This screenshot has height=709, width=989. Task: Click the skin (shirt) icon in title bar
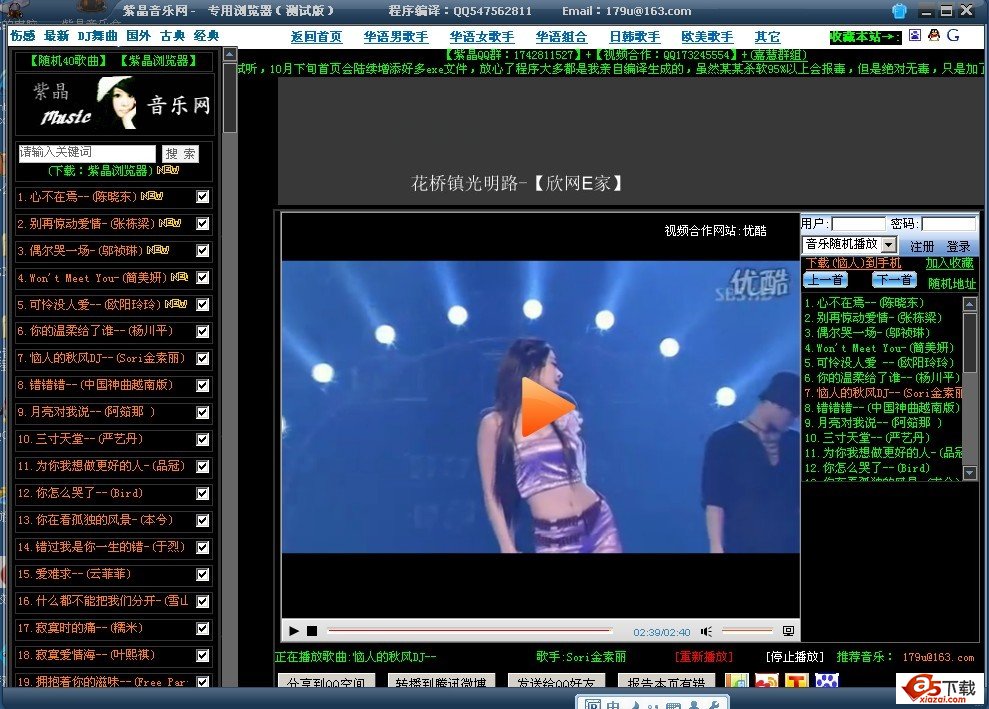(900, 11)
